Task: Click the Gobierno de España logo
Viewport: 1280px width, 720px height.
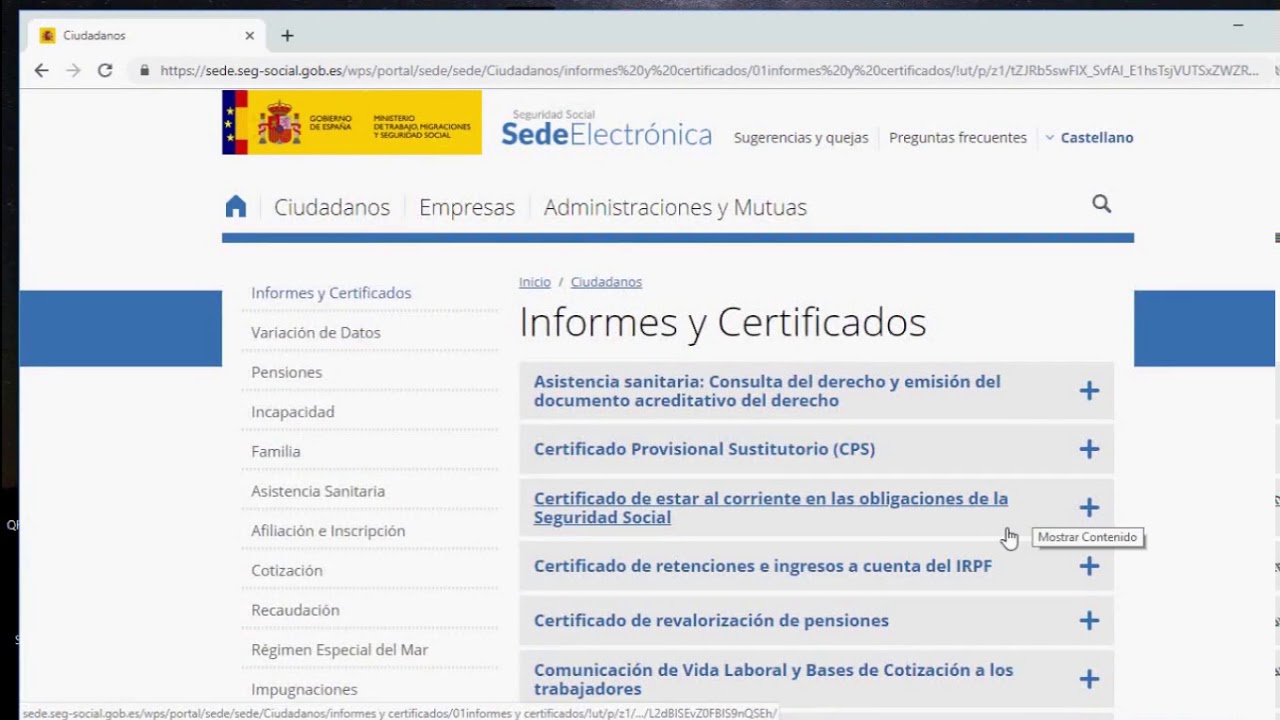Action: click(x=350, y=122)
